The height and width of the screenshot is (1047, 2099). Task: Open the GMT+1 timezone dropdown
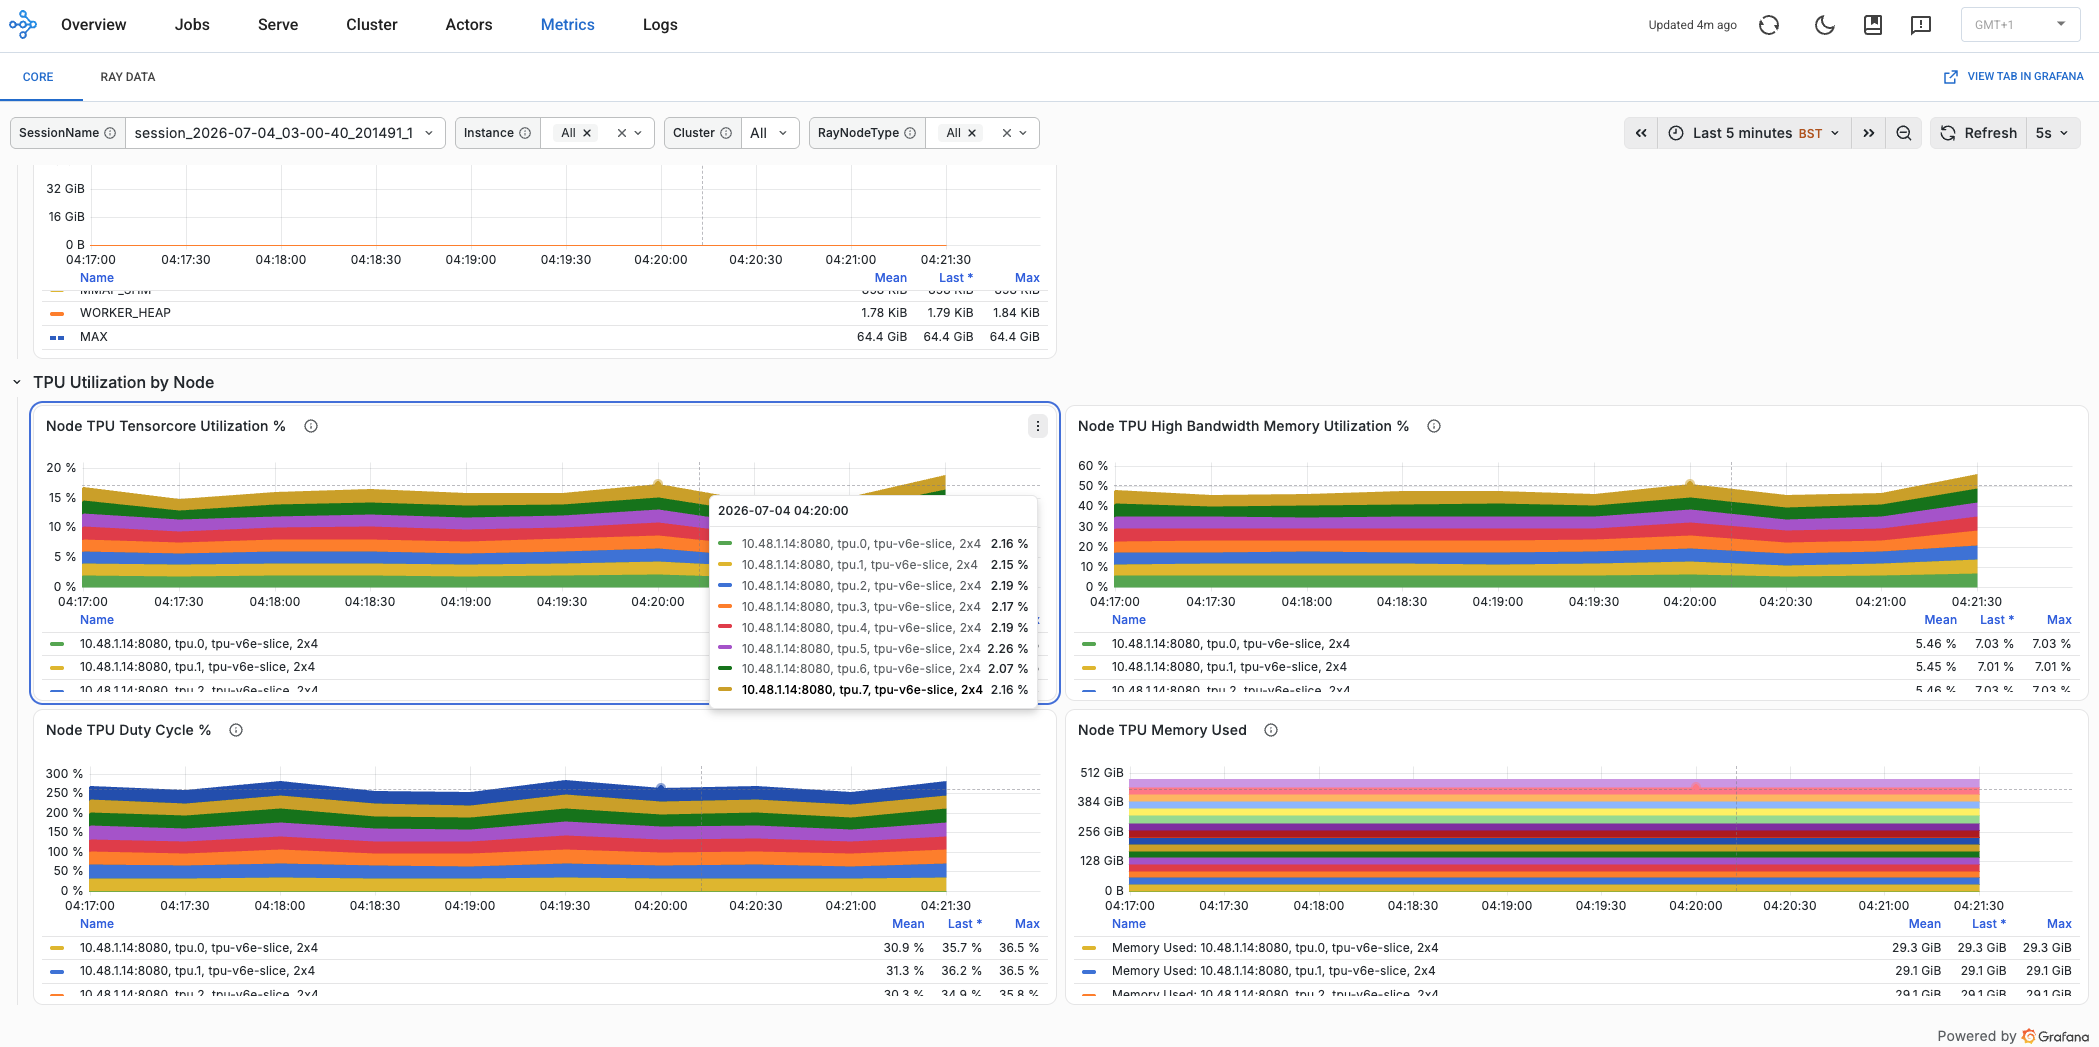click(2020, 25)
